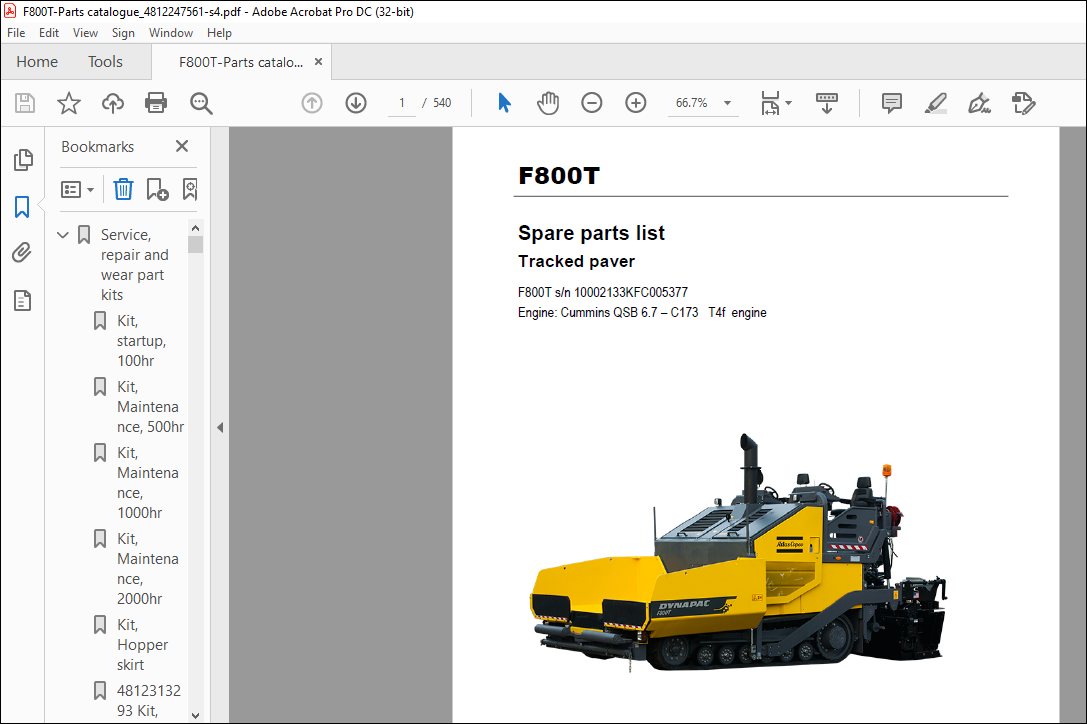Choose the Selection arrow tool
Screen dimensions: 1087x724
[x=504, y=103]
